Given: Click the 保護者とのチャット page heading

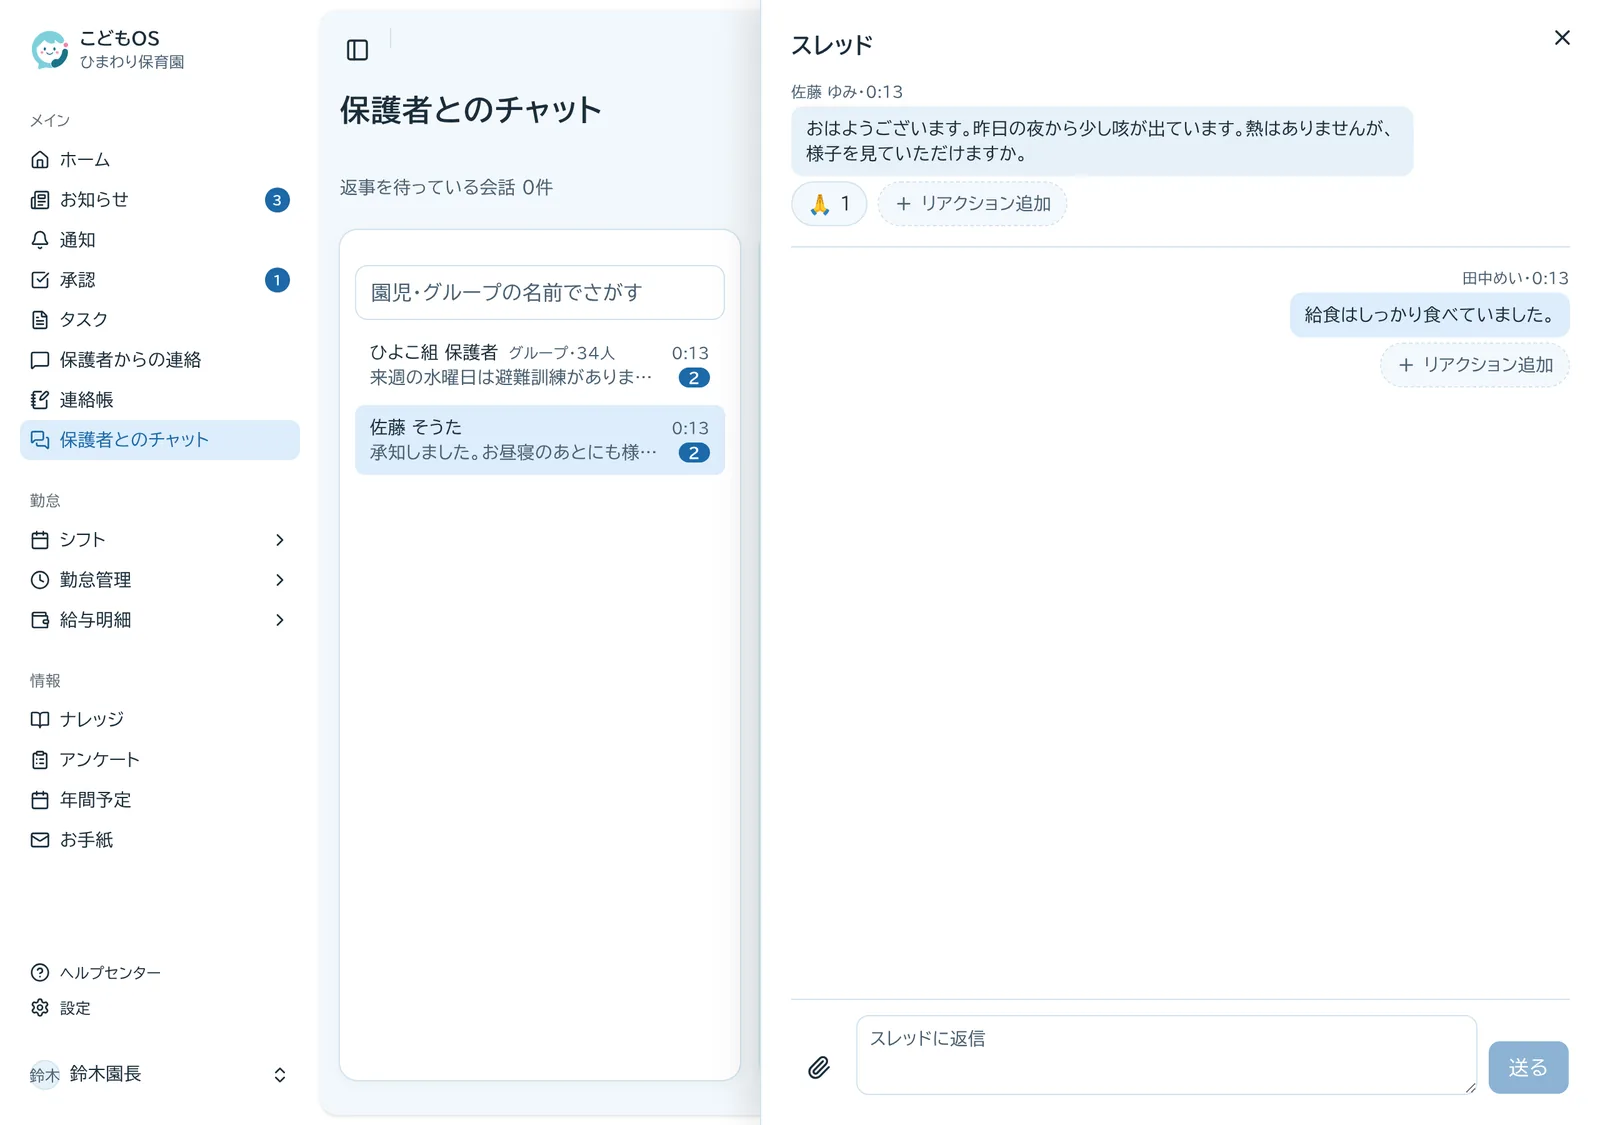Looking at the screenshot, I should coord(471,109).
